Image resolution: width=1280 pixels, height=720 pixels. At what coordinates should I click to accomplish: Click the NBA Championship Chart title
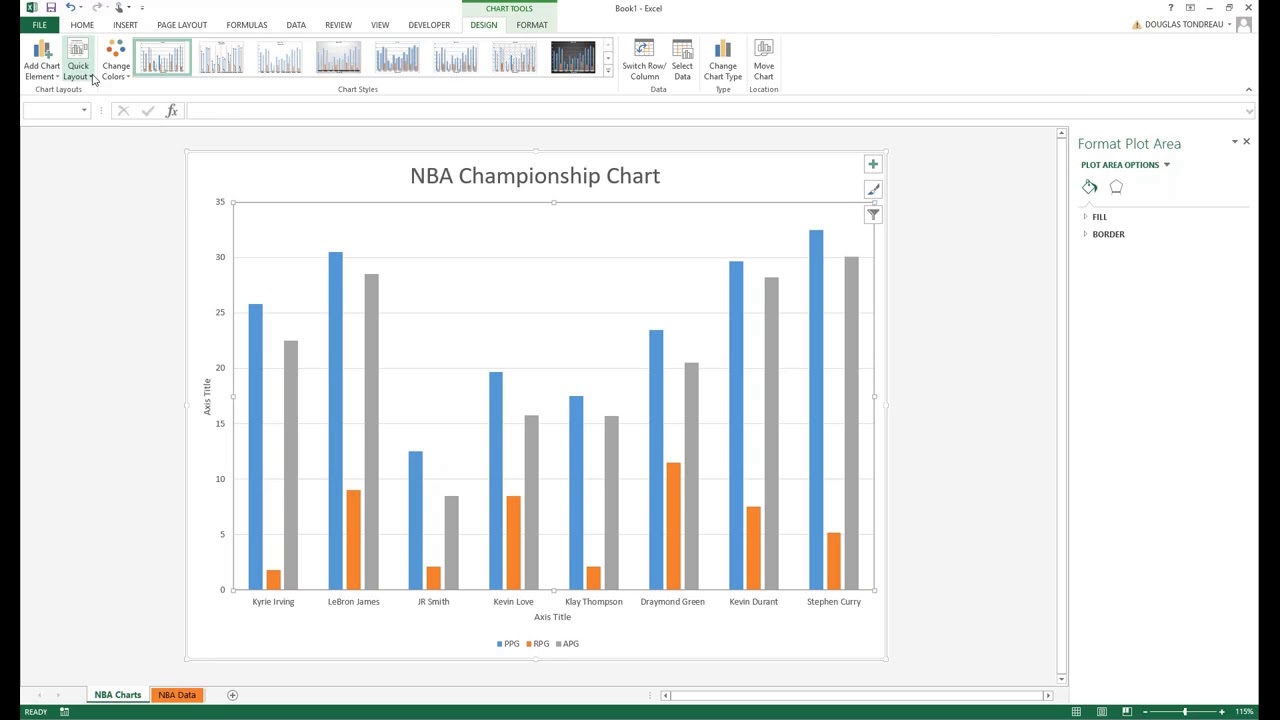click(535, 176)
